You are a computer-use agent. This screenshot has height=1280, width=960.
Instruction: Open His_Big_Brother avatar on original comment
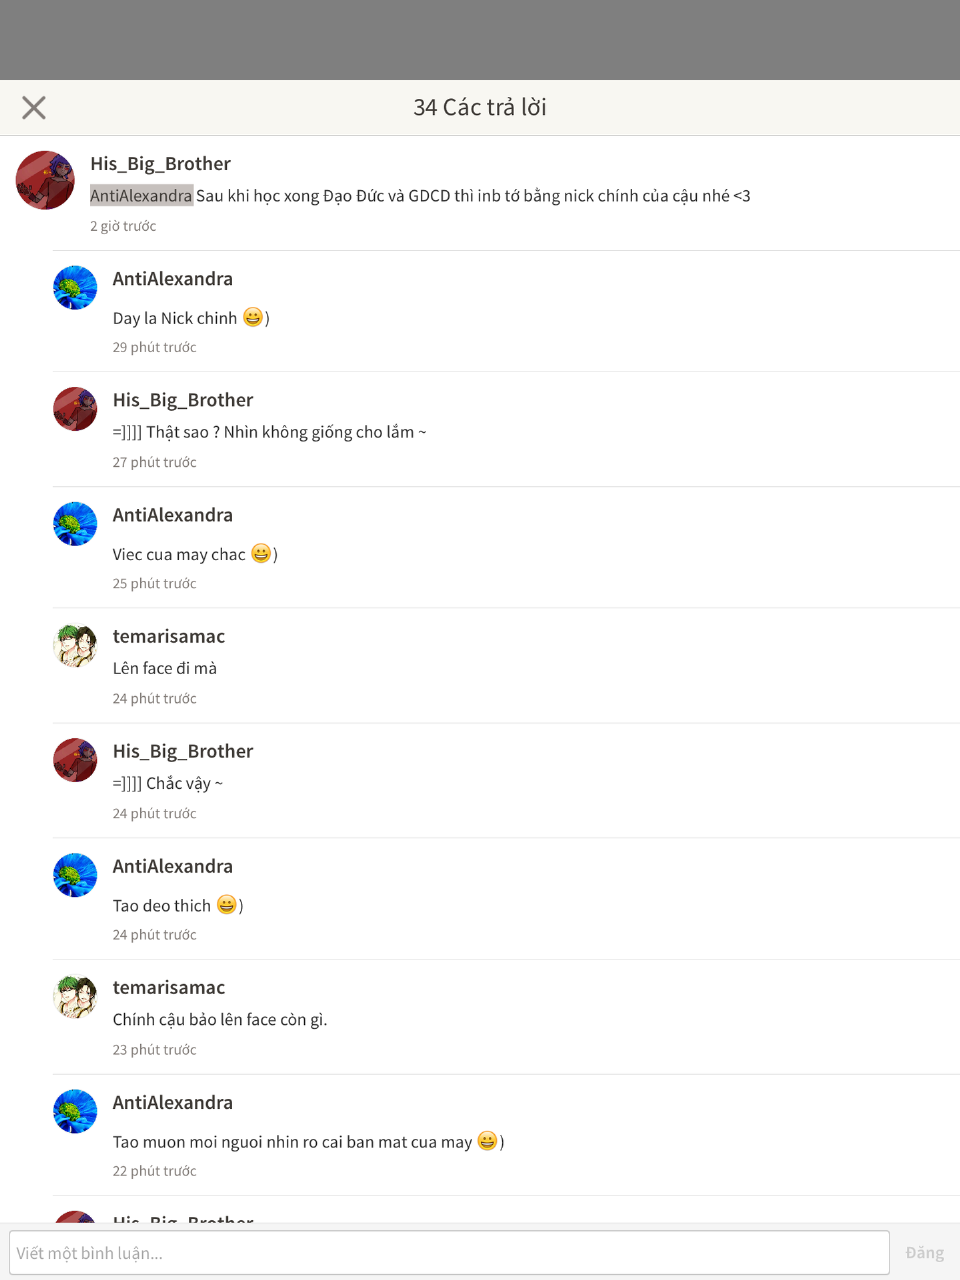[x=45, y=180]
